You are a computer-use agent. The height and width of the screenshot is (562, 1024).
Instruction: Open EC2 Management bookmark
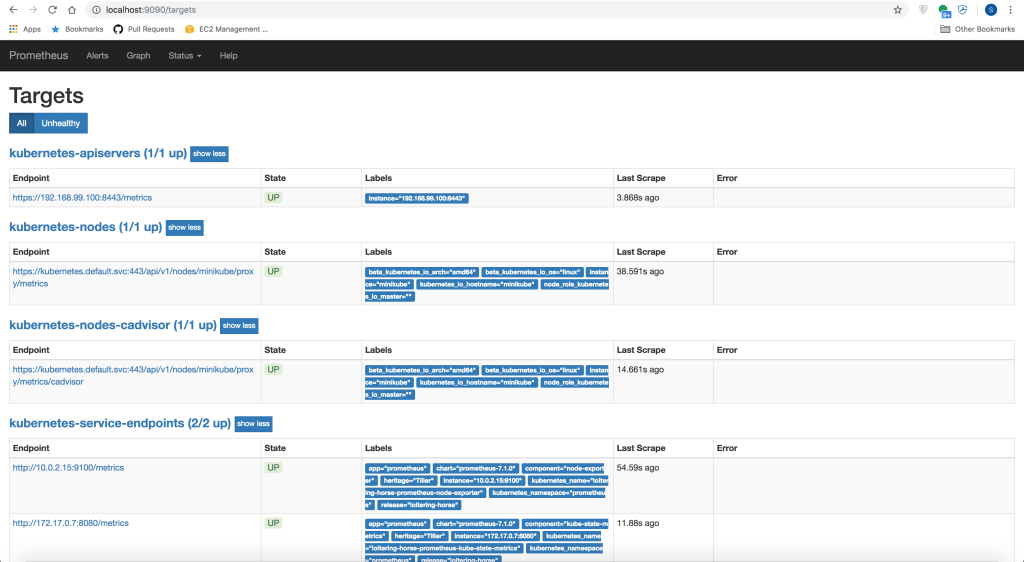(227, 29)
